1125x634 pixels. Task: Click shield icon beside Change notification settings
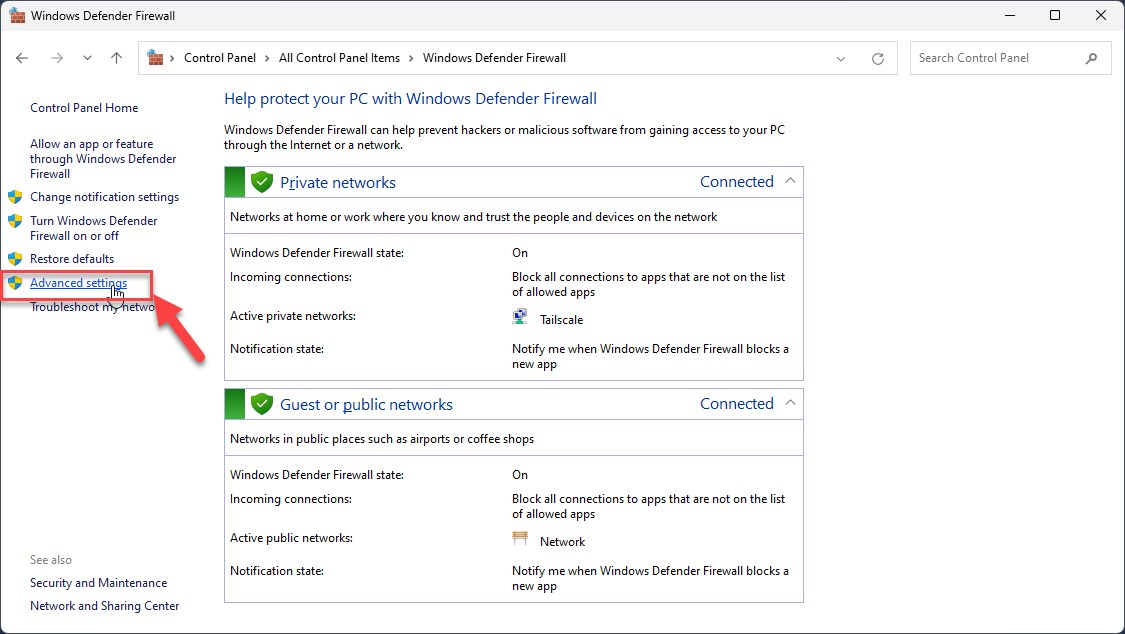point(15,197)
